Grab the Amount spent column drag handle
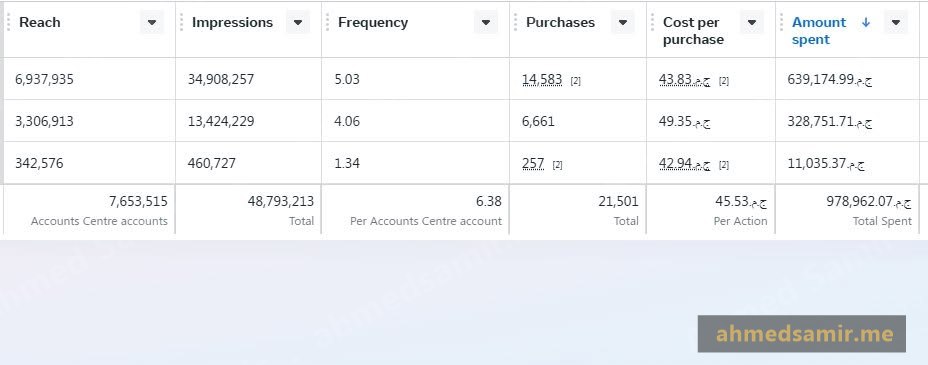The height and width of the screenshot is (365, 928). coord(782,22)
